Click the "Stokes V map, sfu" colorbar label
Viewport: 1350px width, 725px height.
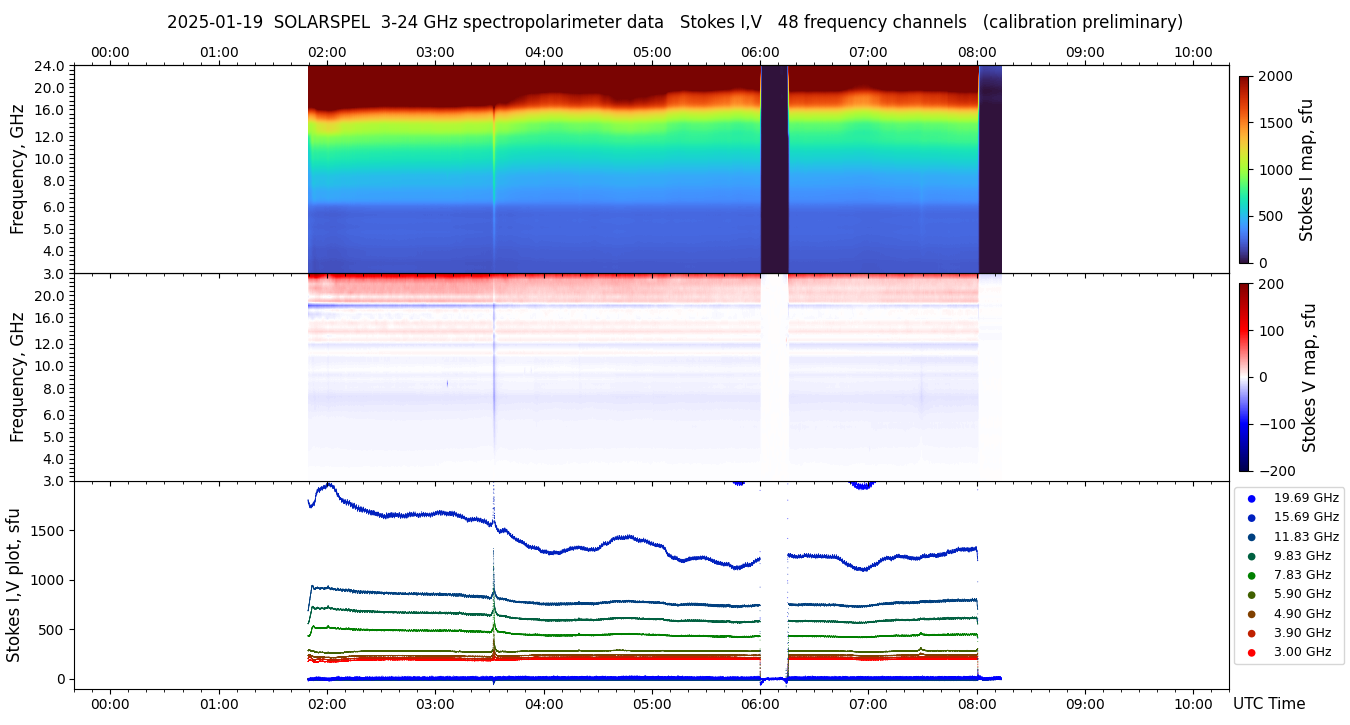(1309, 377)
